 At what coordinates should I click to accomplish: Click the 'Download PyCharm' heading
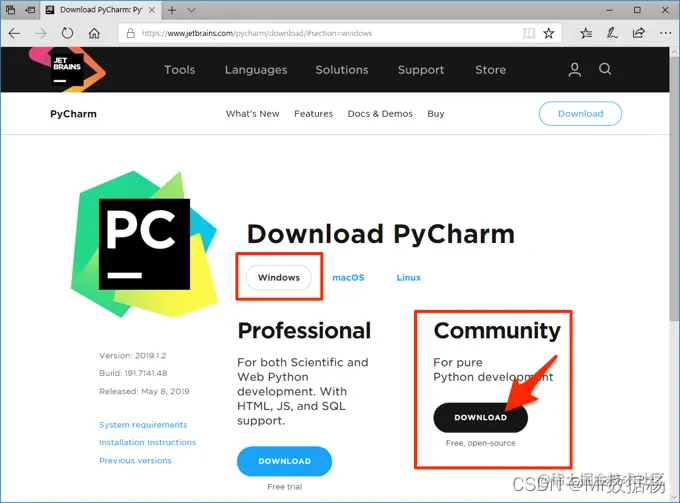[x=381, y=235]
